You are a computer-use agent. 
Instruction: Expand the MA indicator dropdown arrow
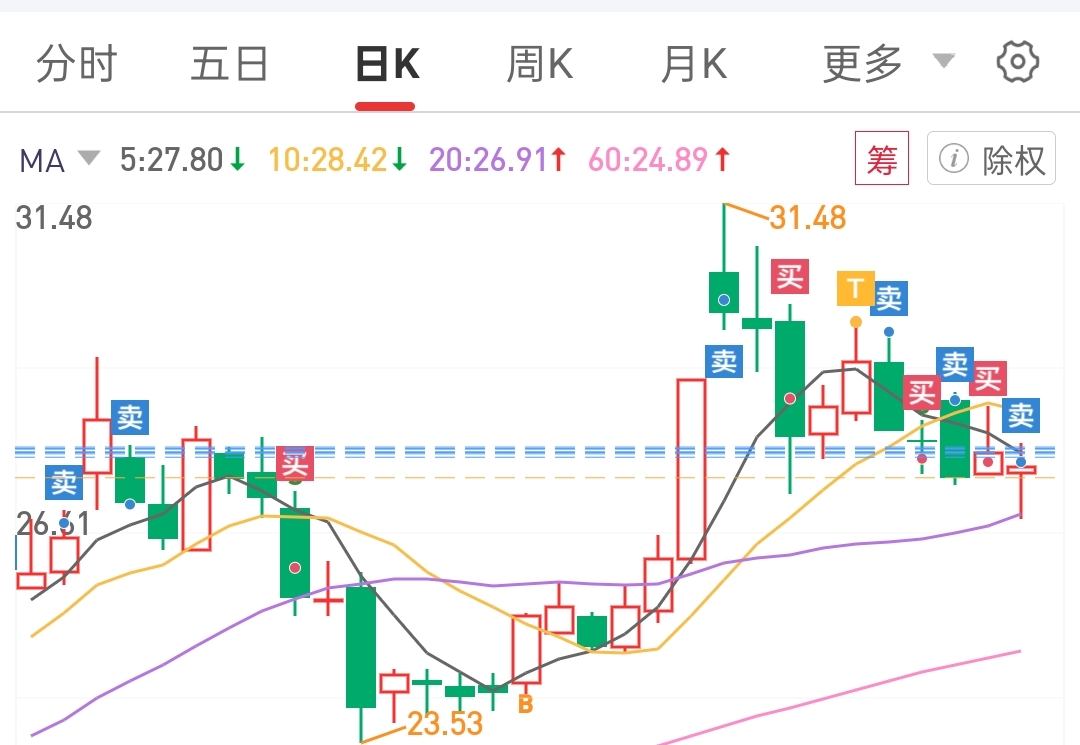point(89,158)
